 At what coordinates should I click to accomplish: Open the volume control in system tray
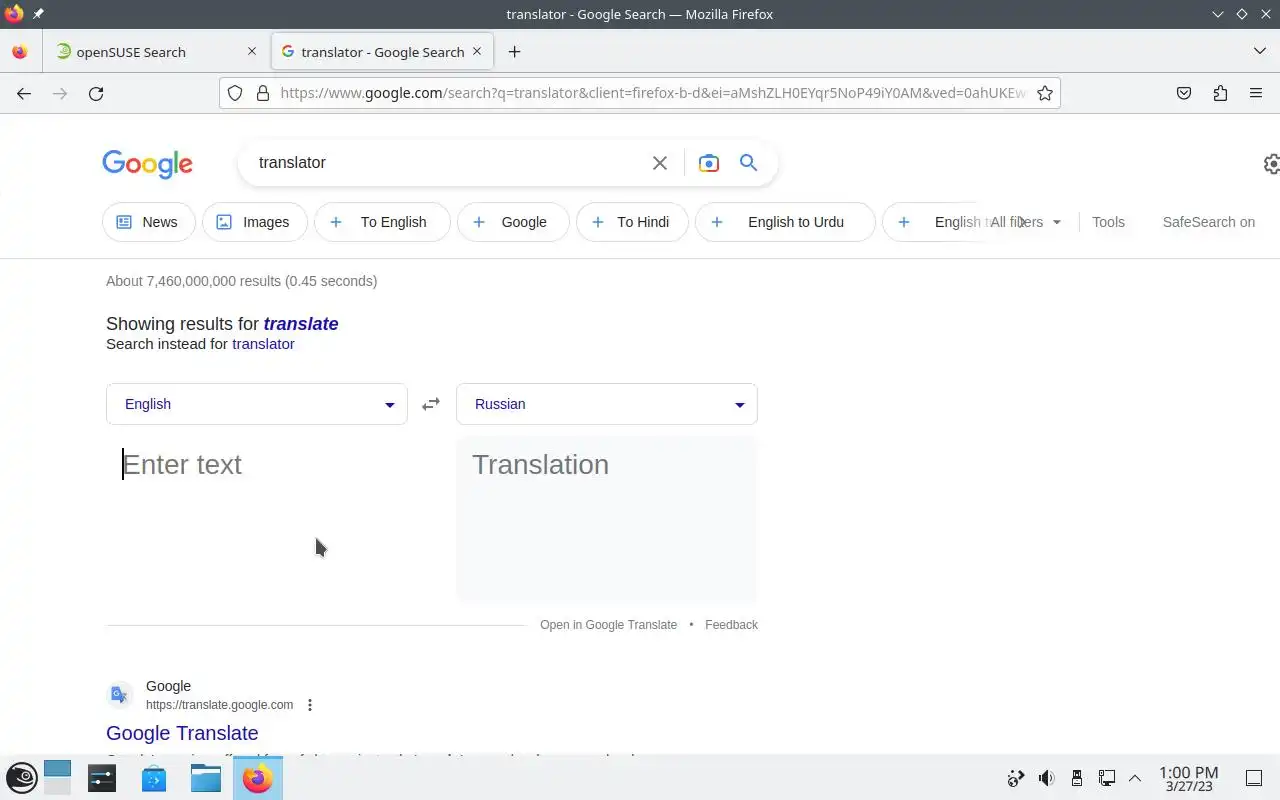click(x=1046, y=778)
